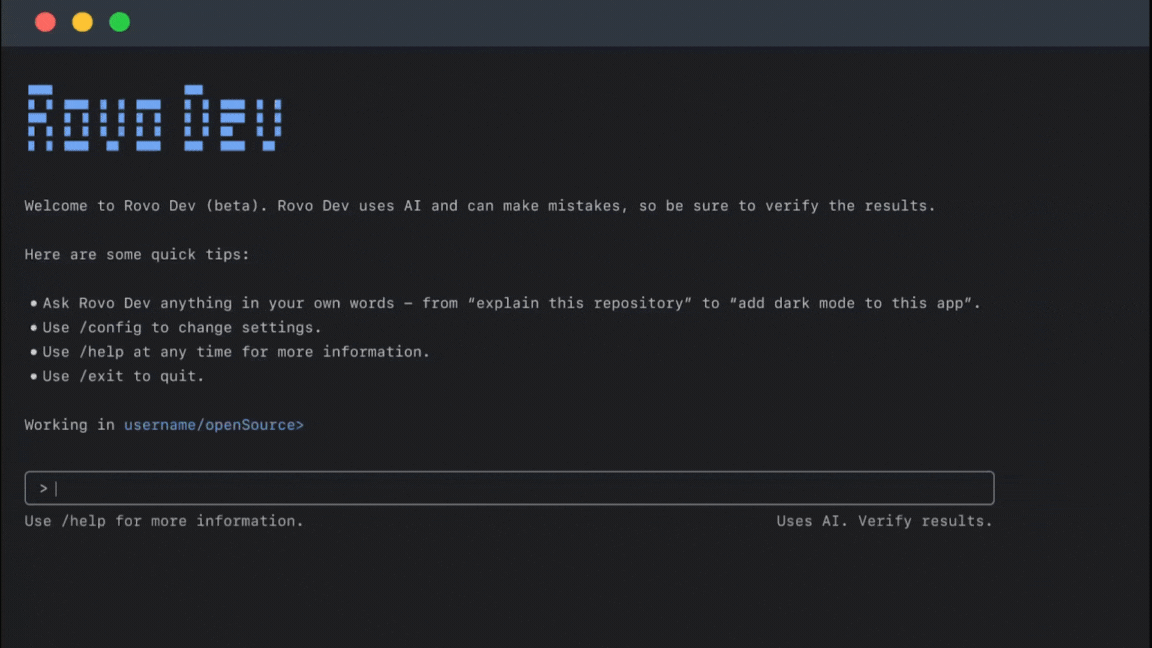This screenshot has height=648, width=1152.
Task: Click the bullet before the "Ask Rovo Dev" tip
Action: [x=33, y=303]
